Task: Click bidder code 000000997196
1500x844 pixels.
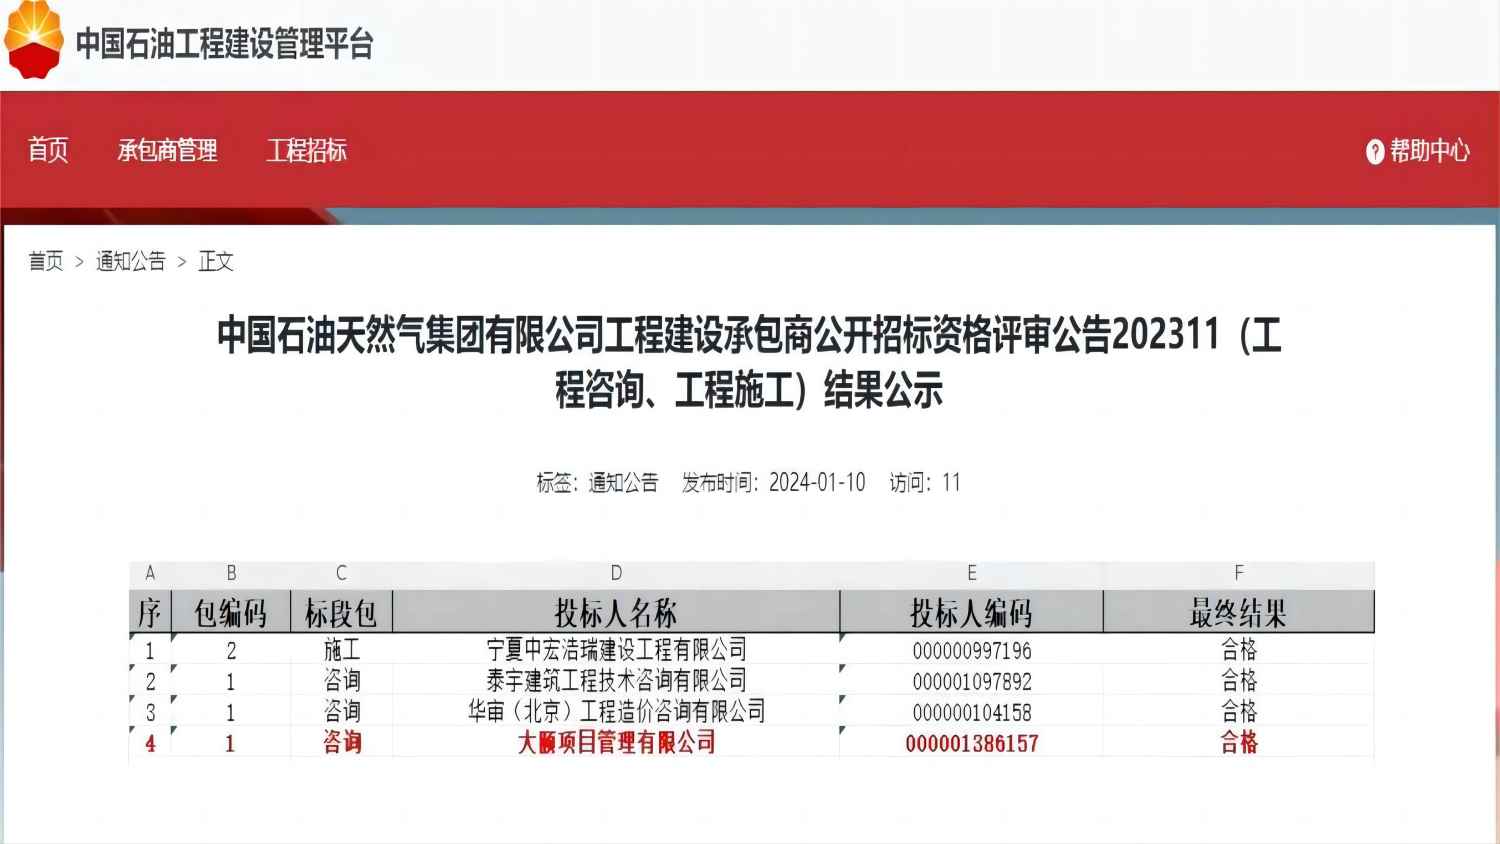Action: (x=971, y=651)
